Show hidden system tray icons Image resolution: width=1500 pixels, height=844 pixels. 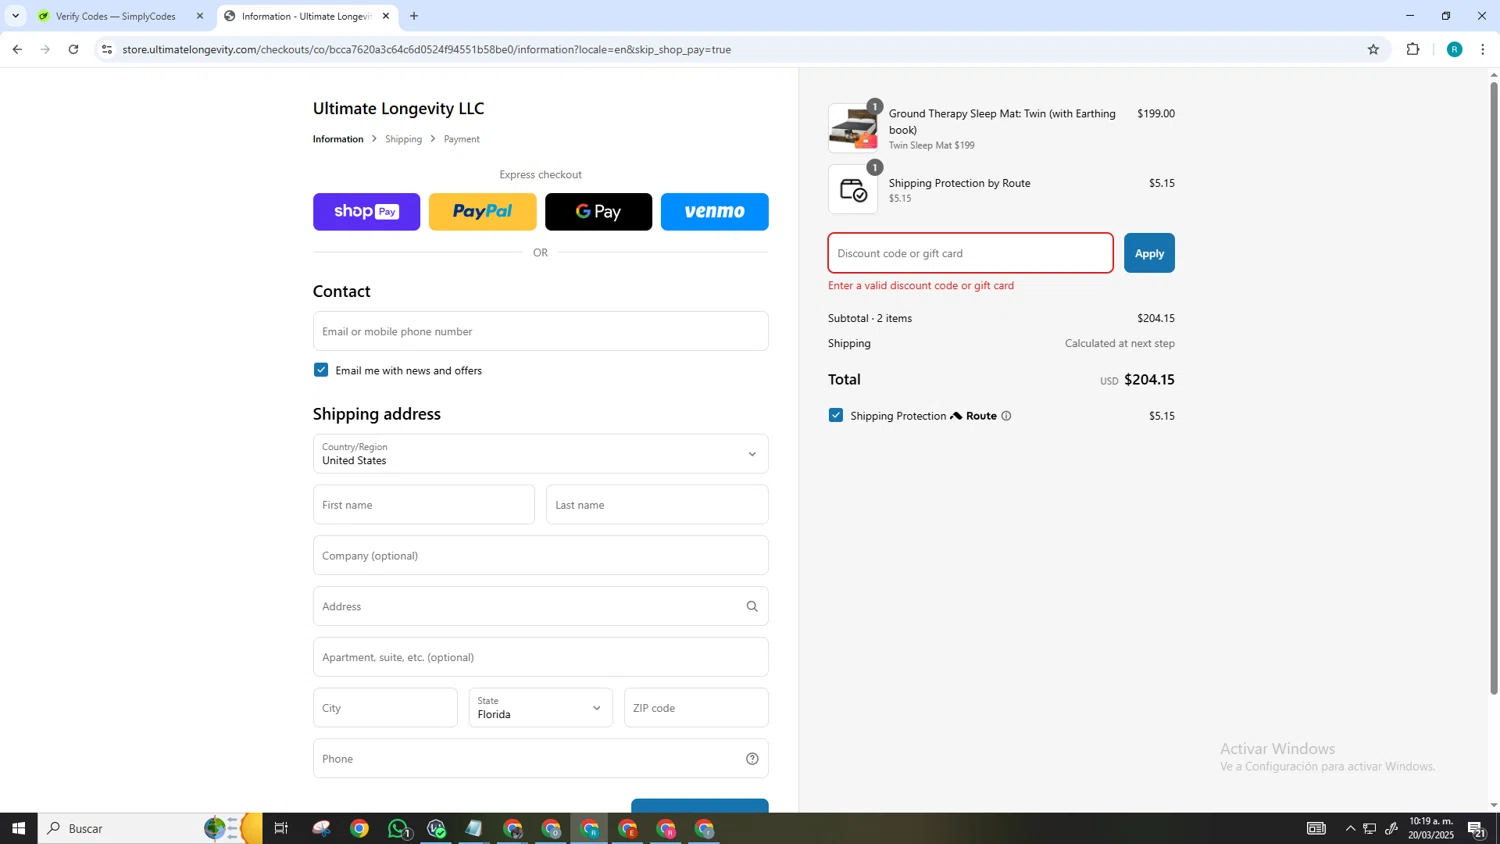pyautogui.click(x=1350, y=828)
